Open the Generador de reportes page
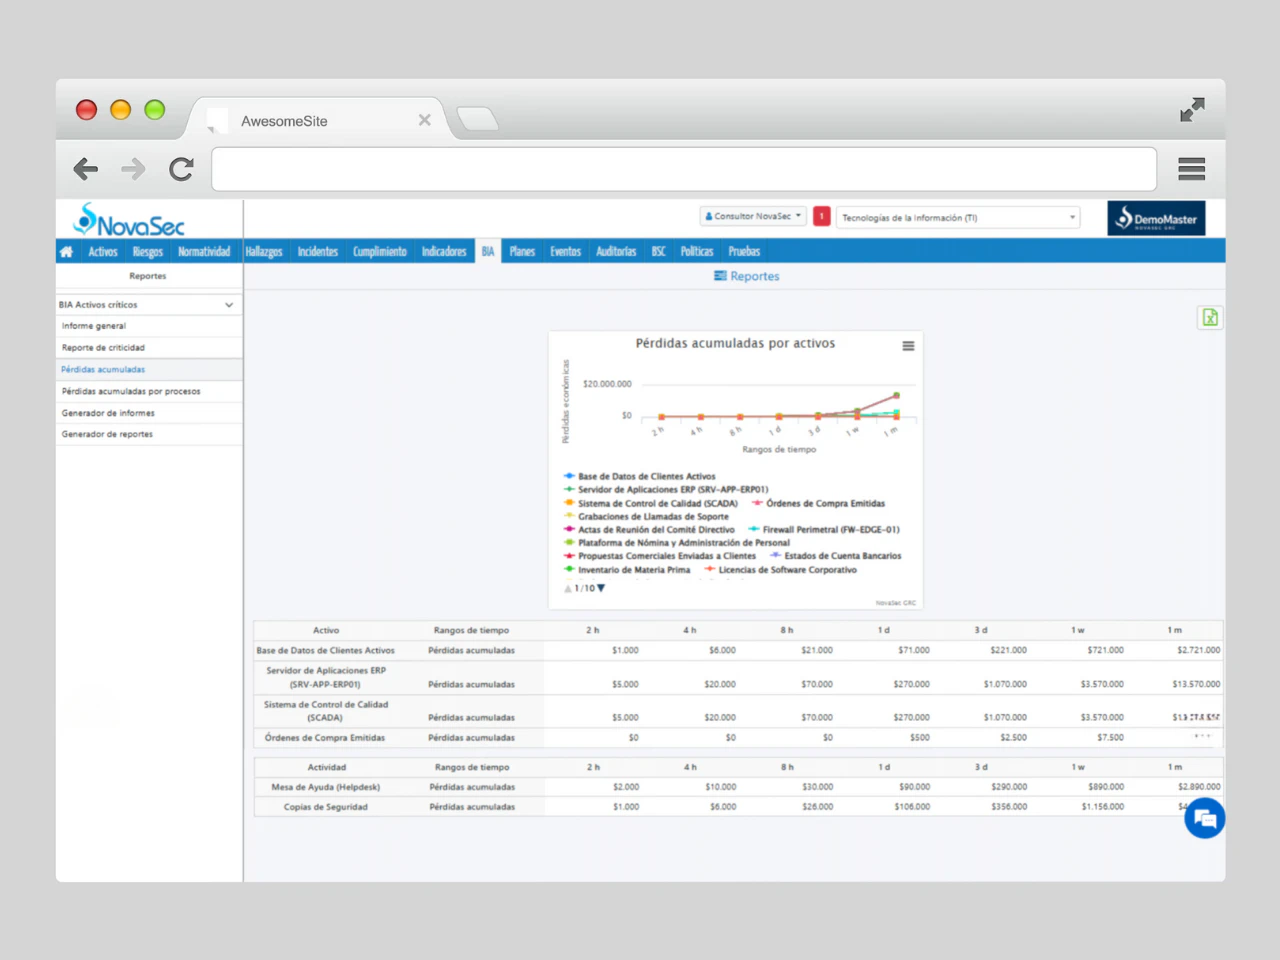The image size is (1280, 960). 107,434
